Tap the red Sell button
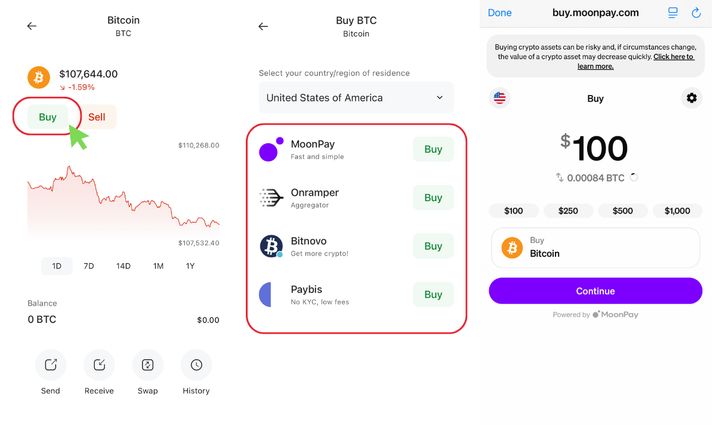This screenshot has height=425, width=716. [x=97, y=117]
